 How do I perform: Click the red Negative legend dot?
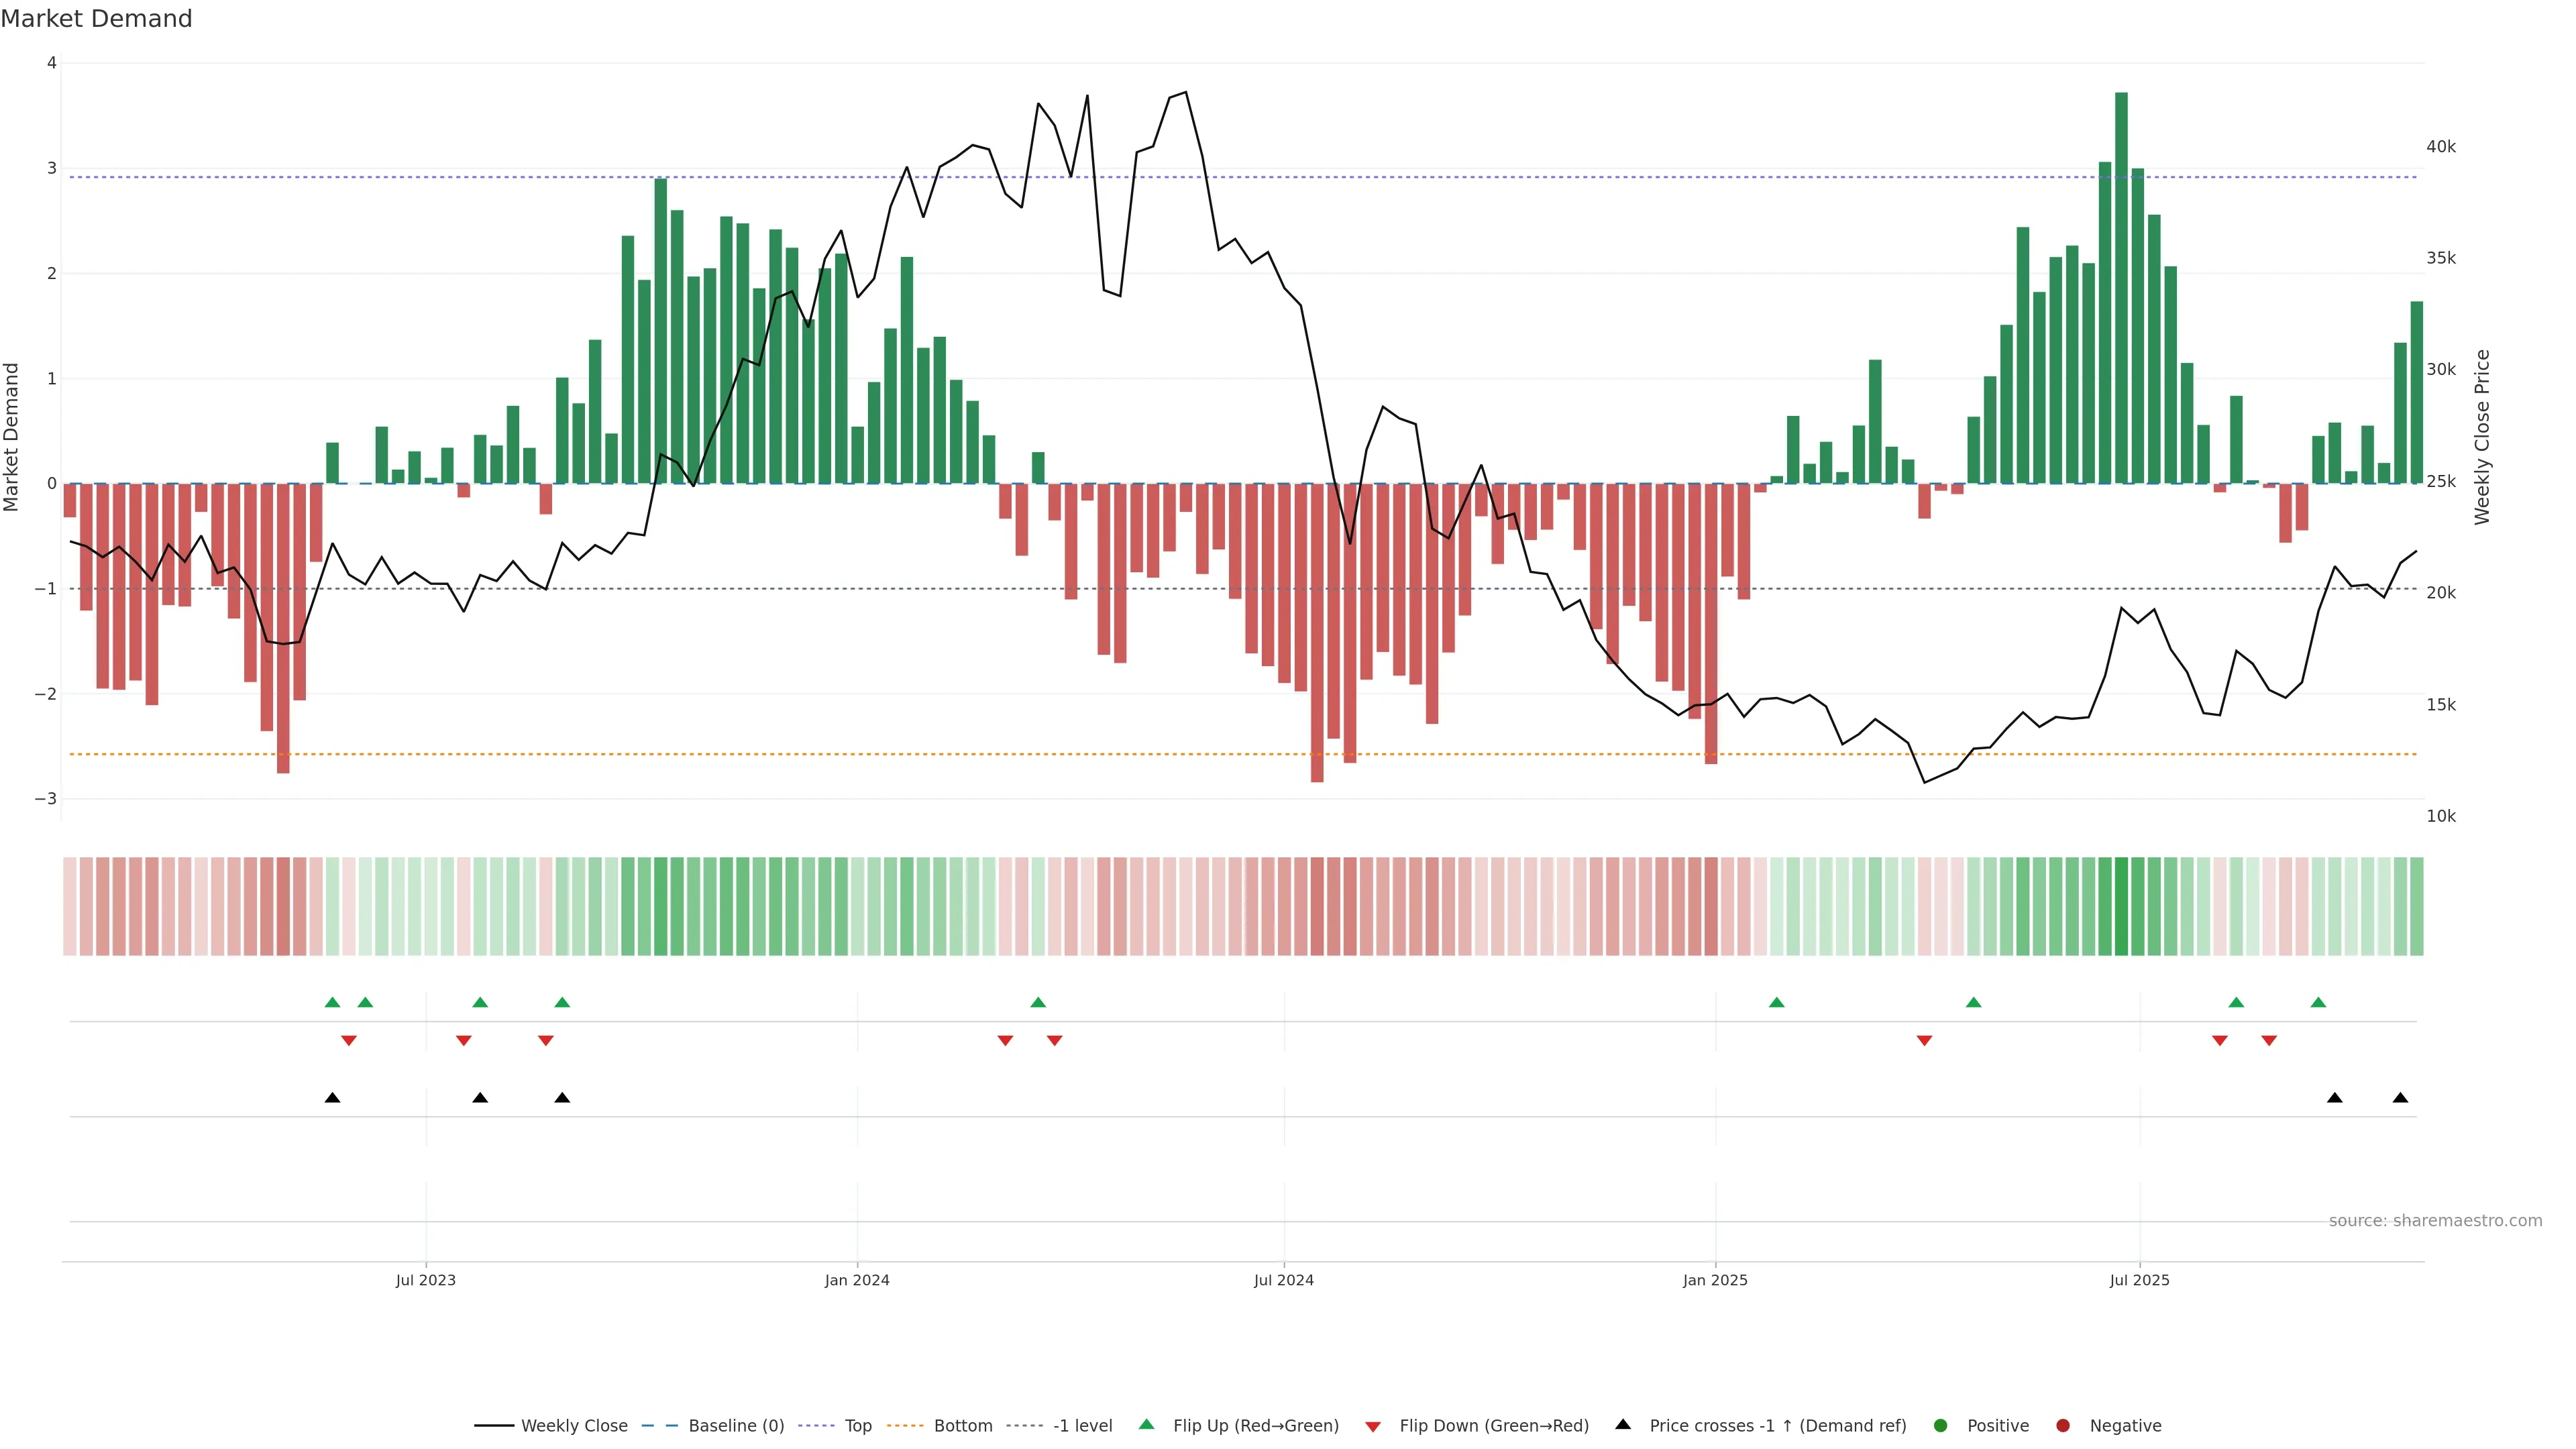(x=2063, y=1426)
